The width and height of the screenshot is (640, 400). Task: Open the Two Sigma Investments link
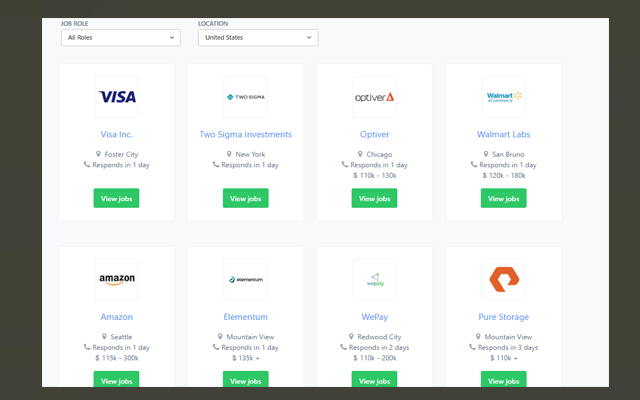click(x=245, y=134)
